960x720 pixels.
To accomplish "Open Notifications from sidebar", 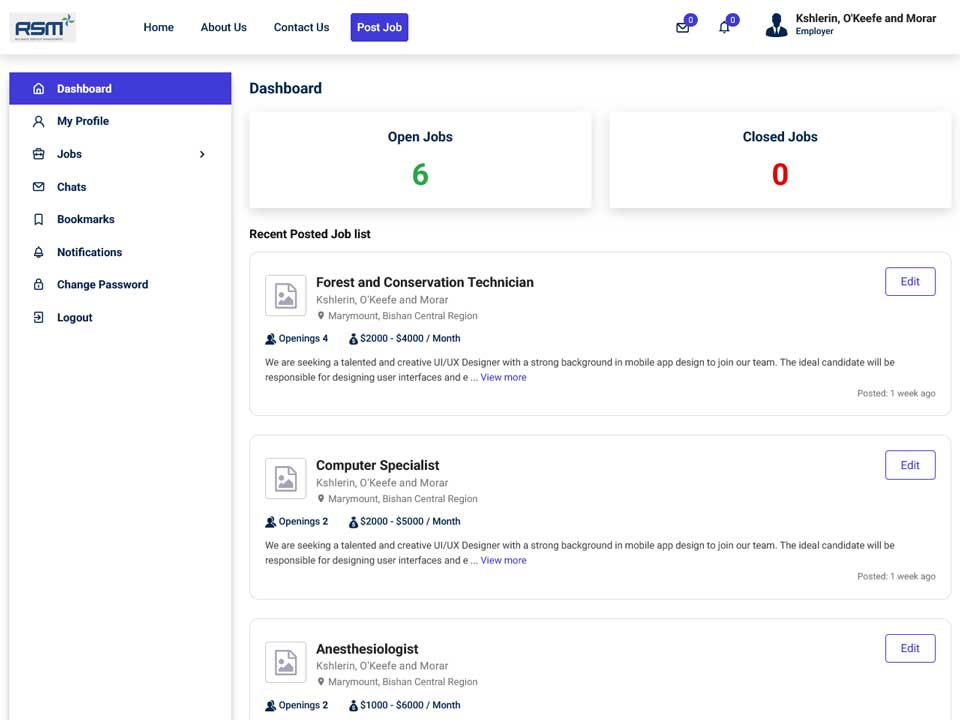I will tap(120, 252).
